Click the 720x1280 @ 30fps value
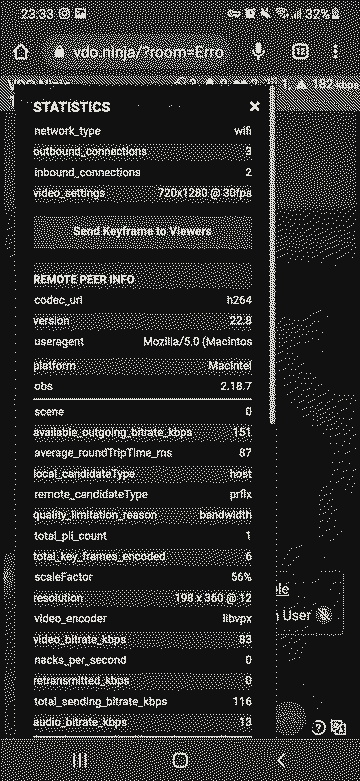The width and height of the screenshot is (360, 781). [x=205, y=193]
